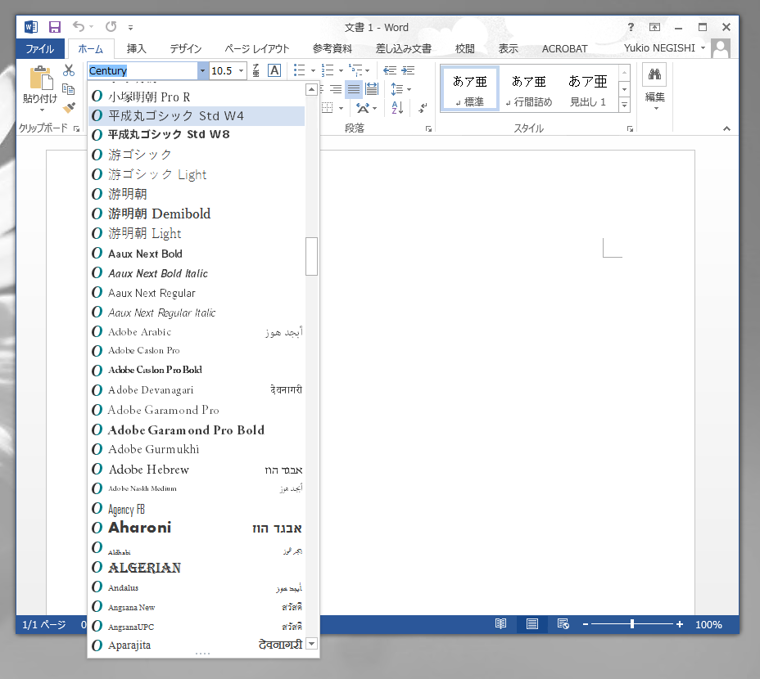
Task: Click the Help question mark icon
Action: tap(631, 27)
